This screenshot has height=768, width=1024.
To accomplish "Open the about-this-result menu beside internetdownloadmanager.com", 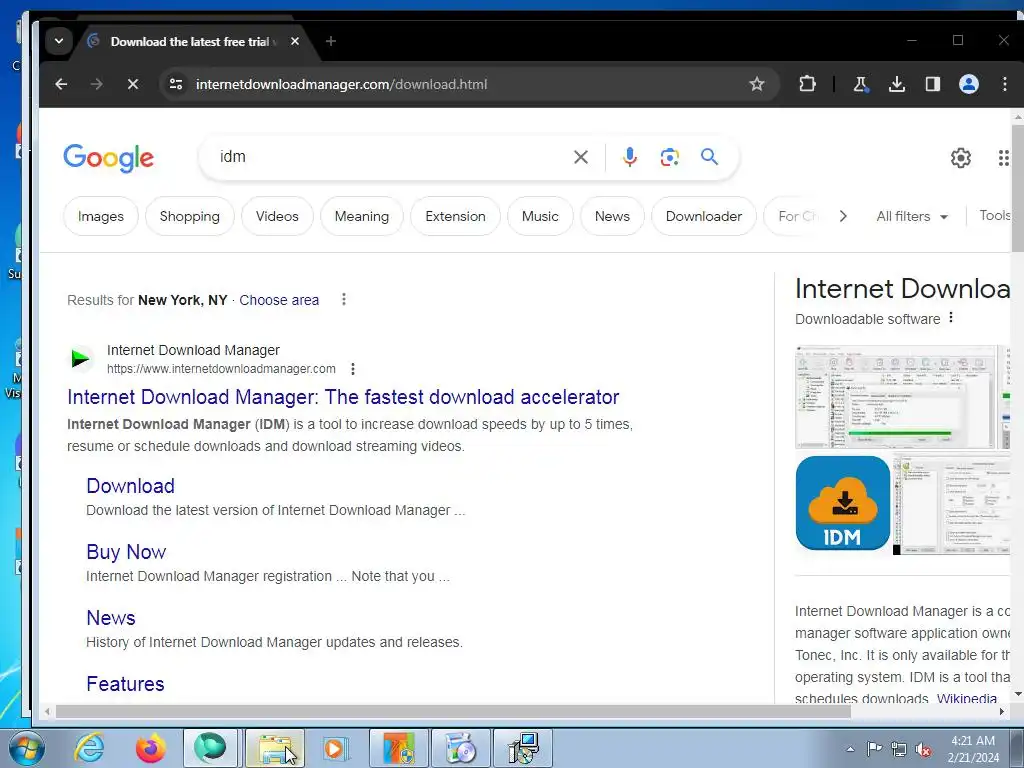I will 353,369.
